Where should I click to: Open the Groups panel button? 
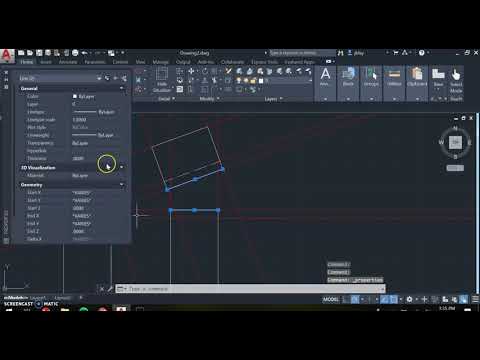(x=371, y=77)
